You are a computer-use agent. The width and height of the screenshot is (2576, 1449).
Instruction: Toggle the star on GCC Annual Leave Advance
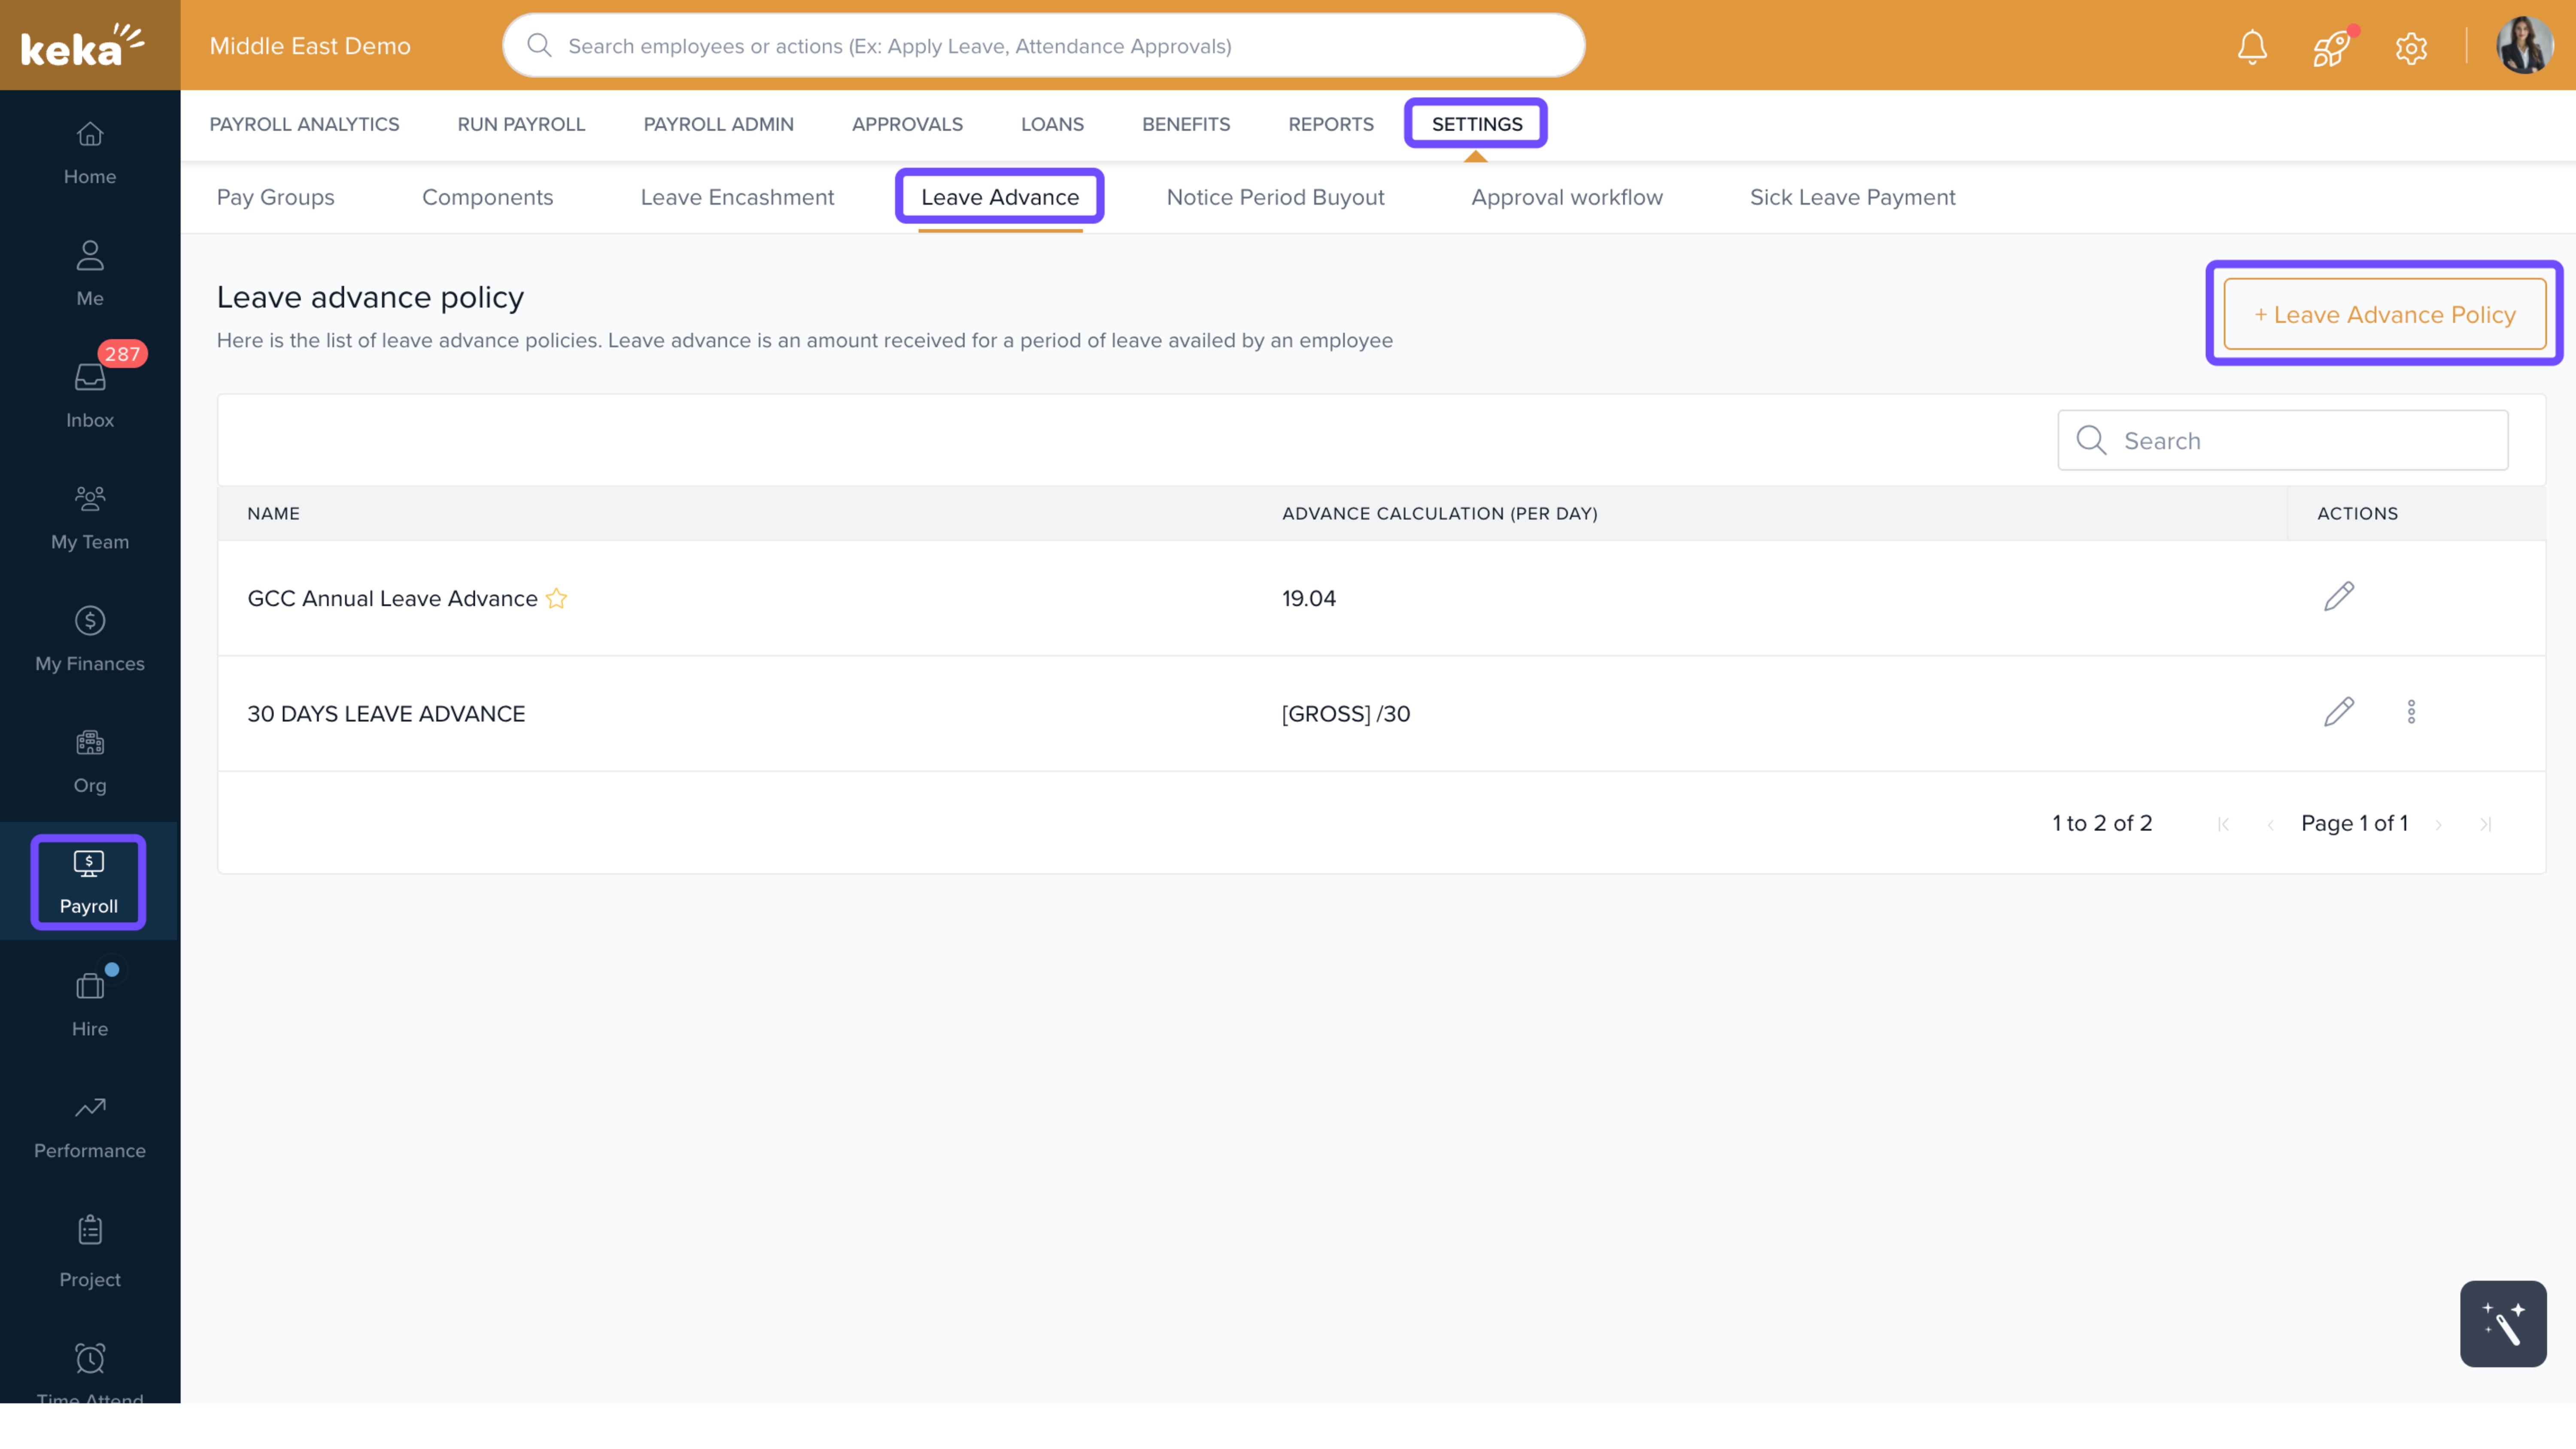(x=557, y=598)
